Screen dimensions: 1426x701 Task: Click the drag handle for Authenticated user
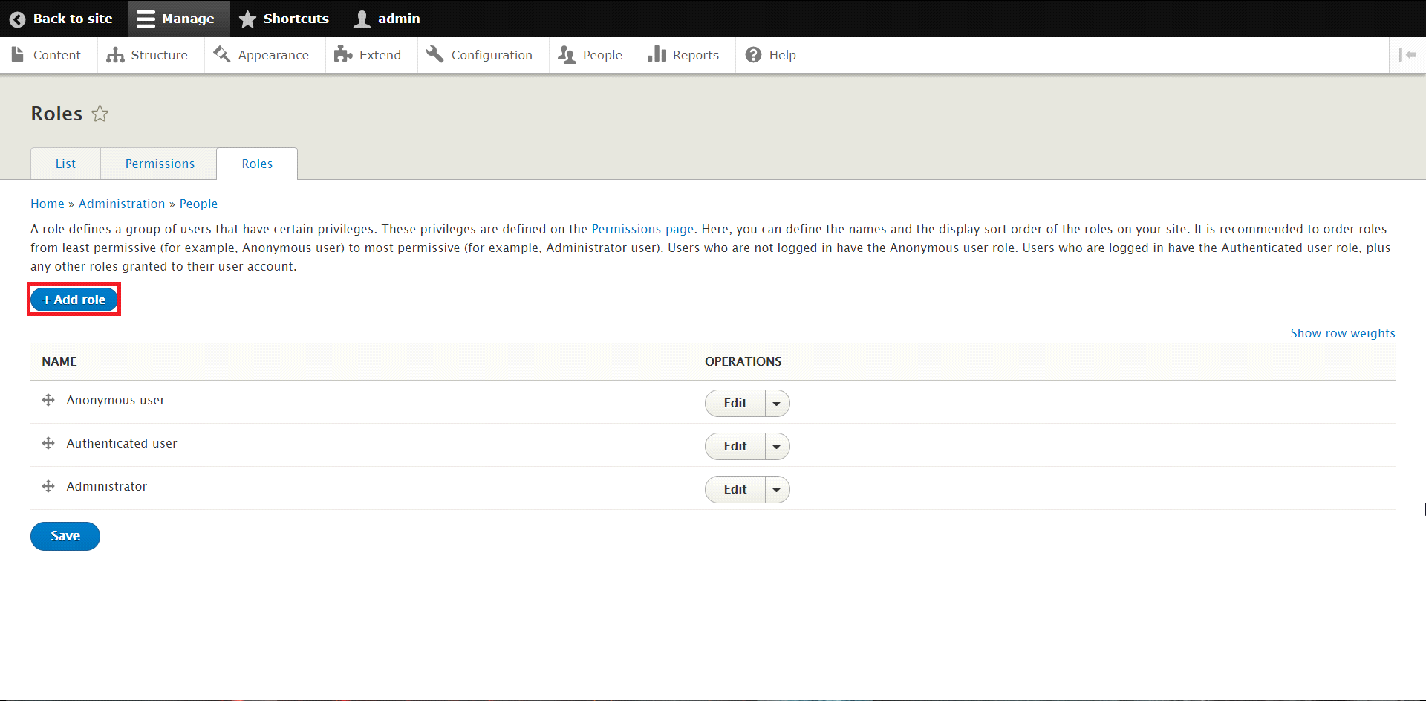[47, 443]
